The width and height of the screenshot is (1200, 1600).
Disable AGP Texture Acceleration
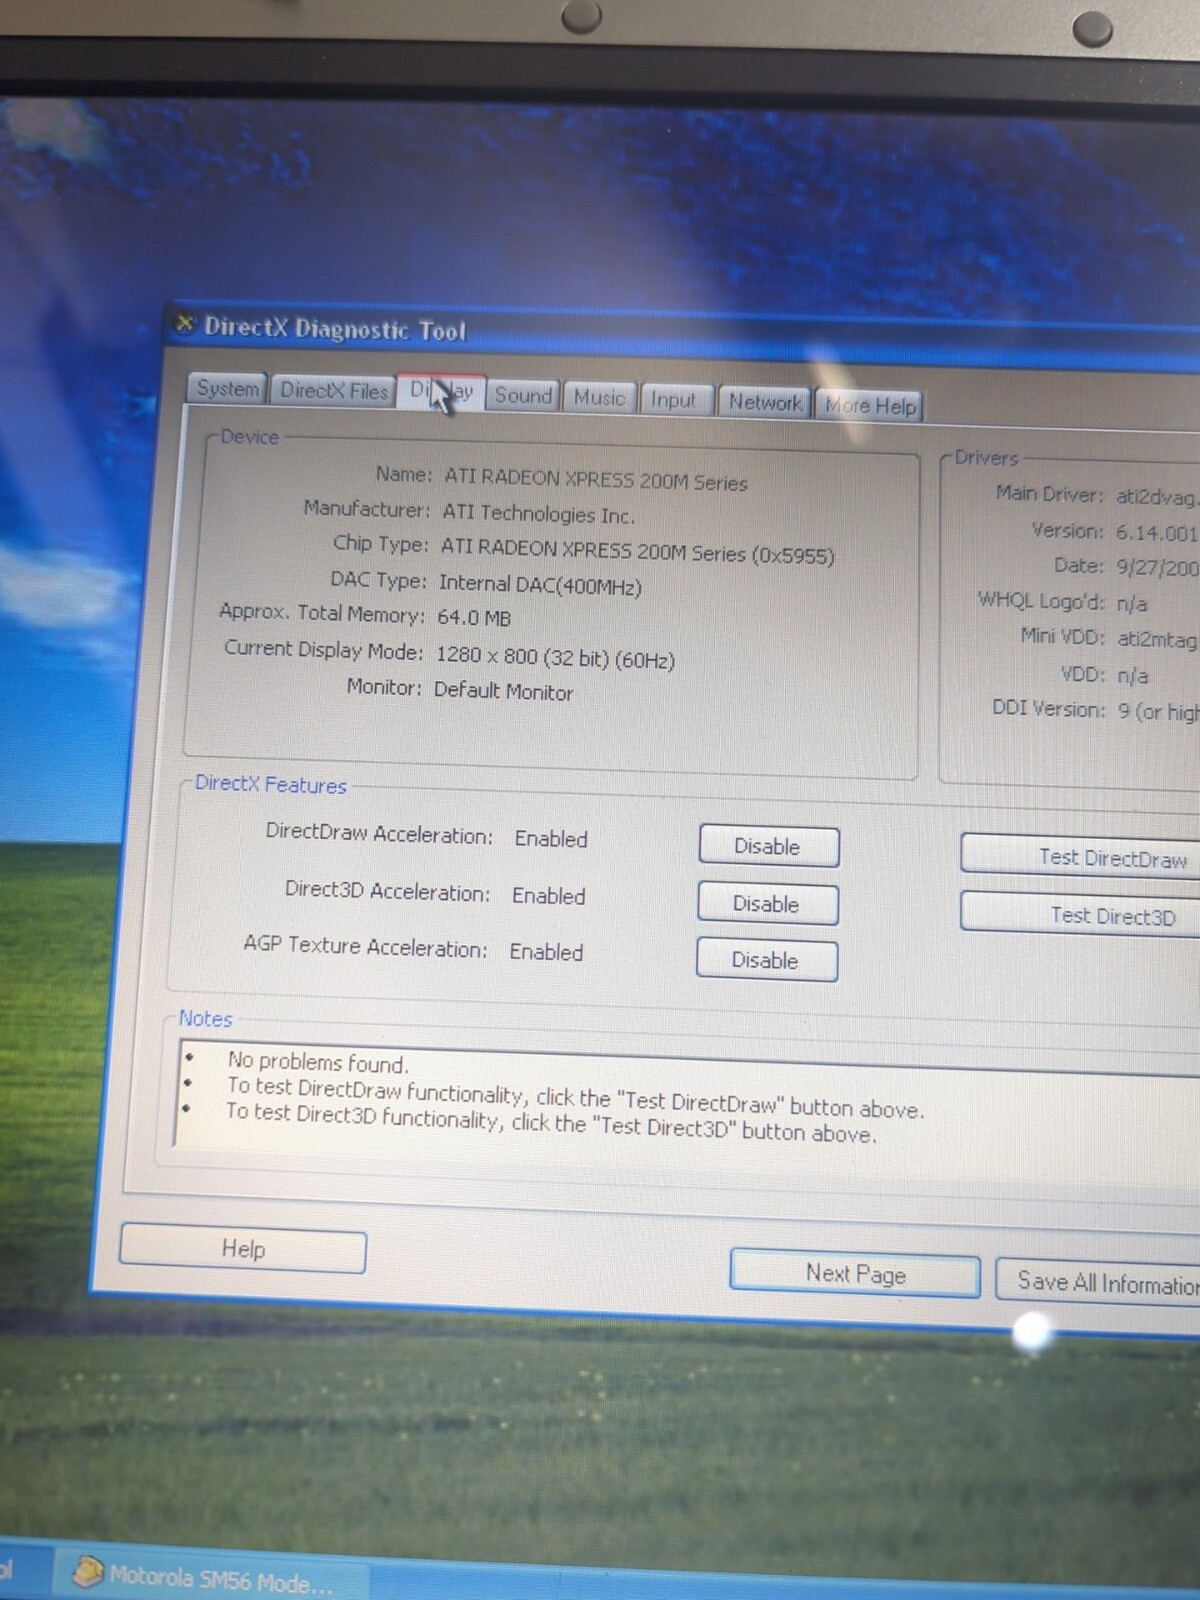[x=766, y=960]
